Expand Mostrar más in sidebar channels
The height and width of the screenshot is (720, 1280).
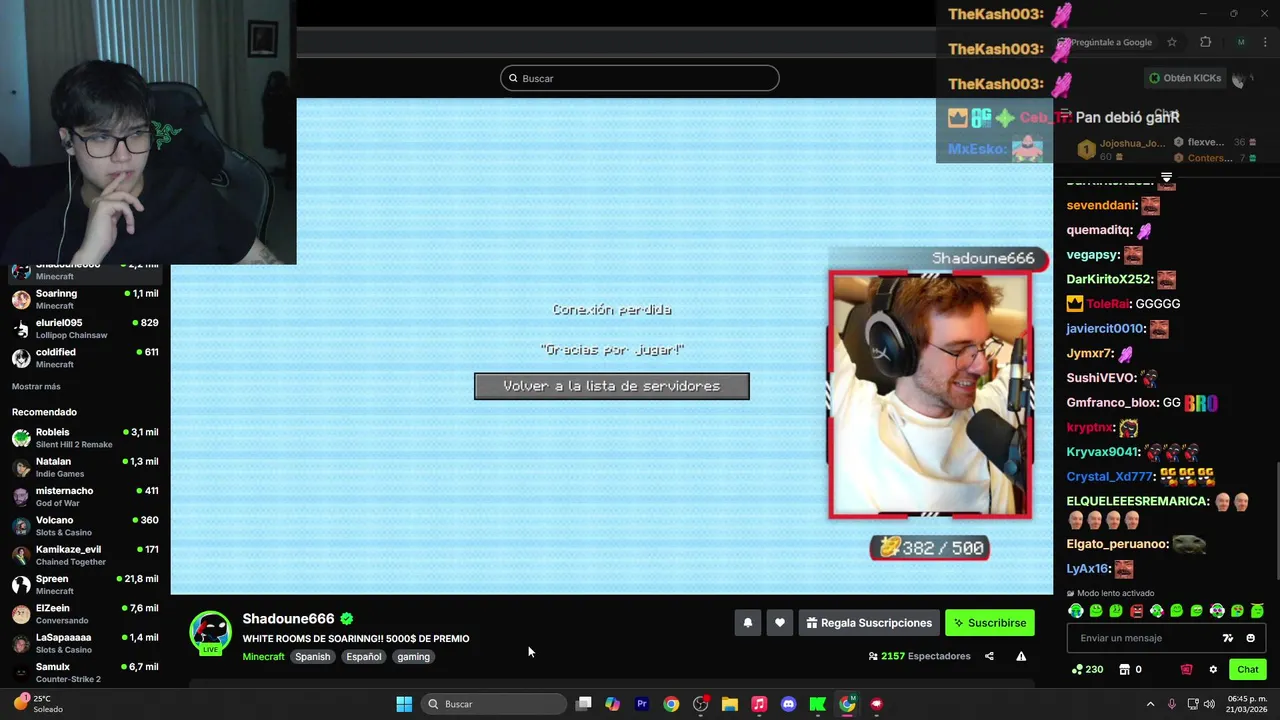(36, 387)
